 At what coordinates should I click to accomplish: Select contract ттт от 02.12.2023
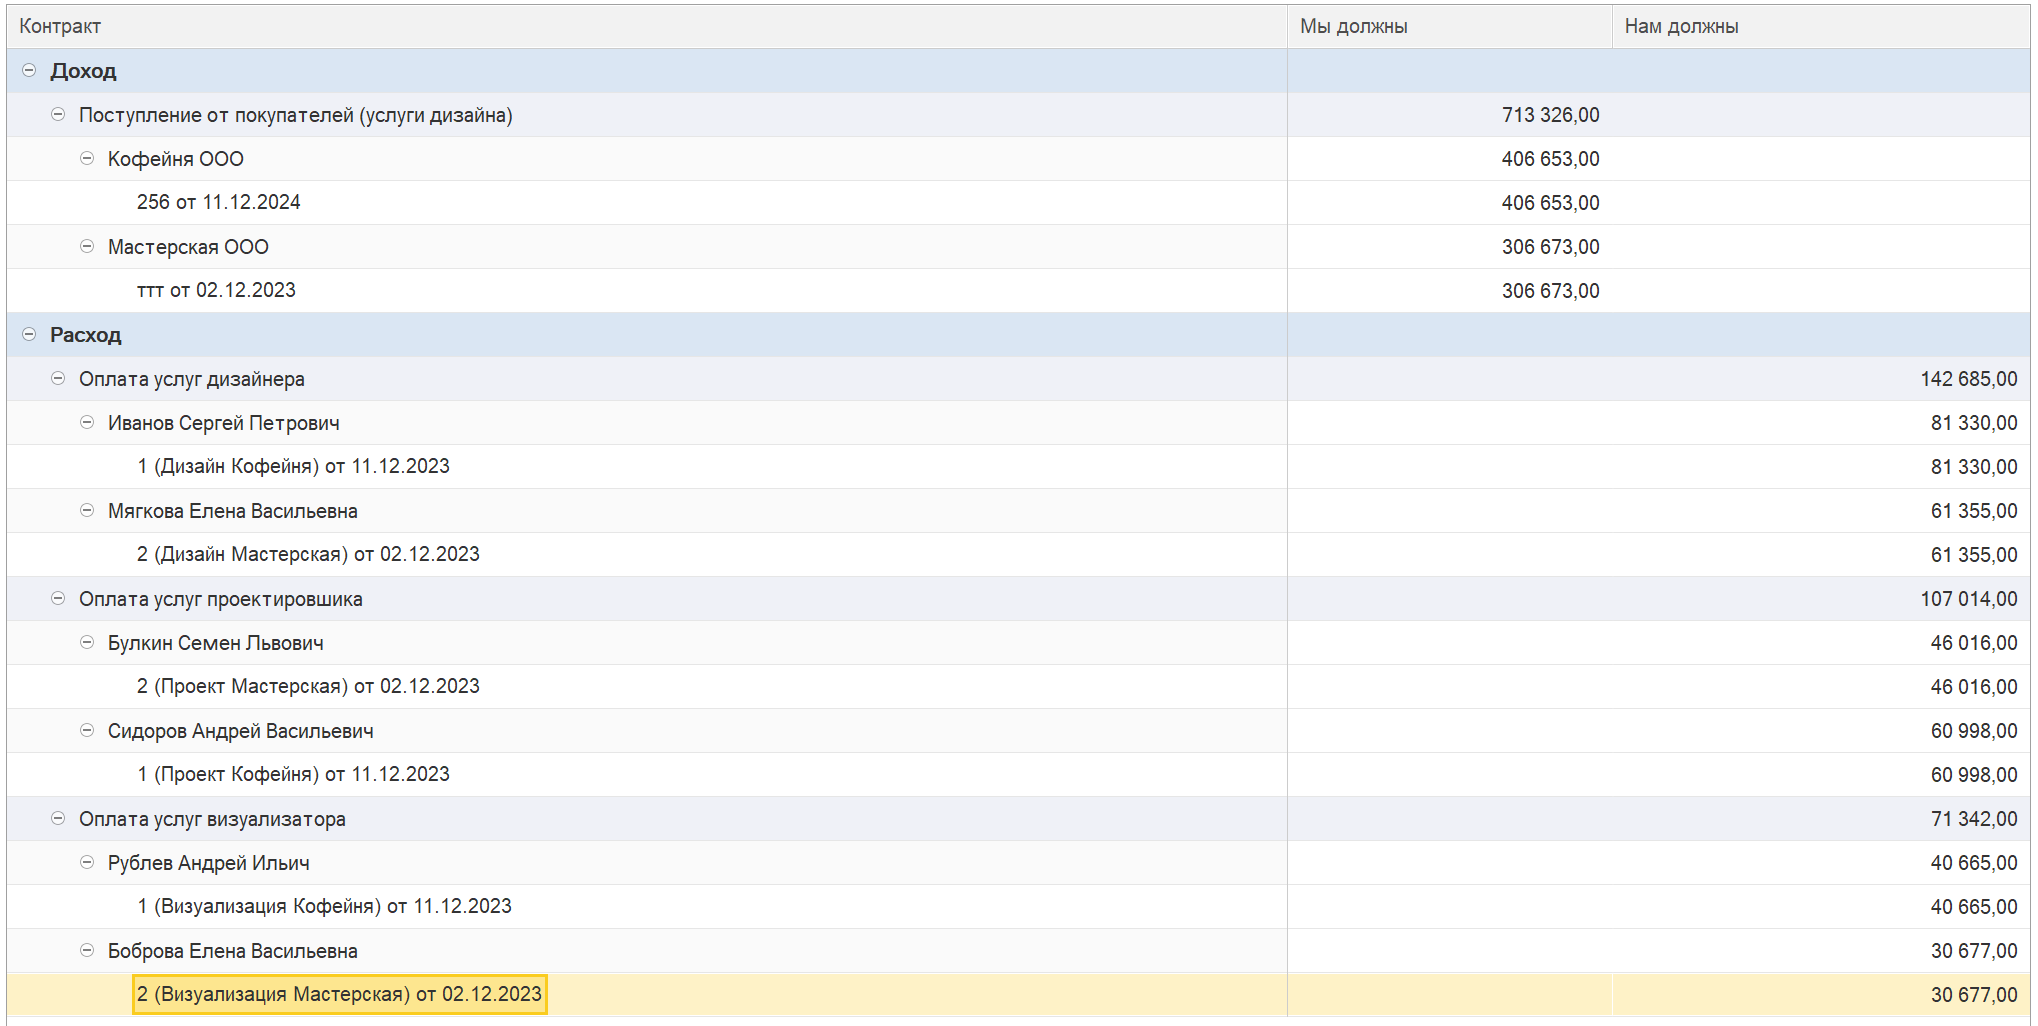216,290
